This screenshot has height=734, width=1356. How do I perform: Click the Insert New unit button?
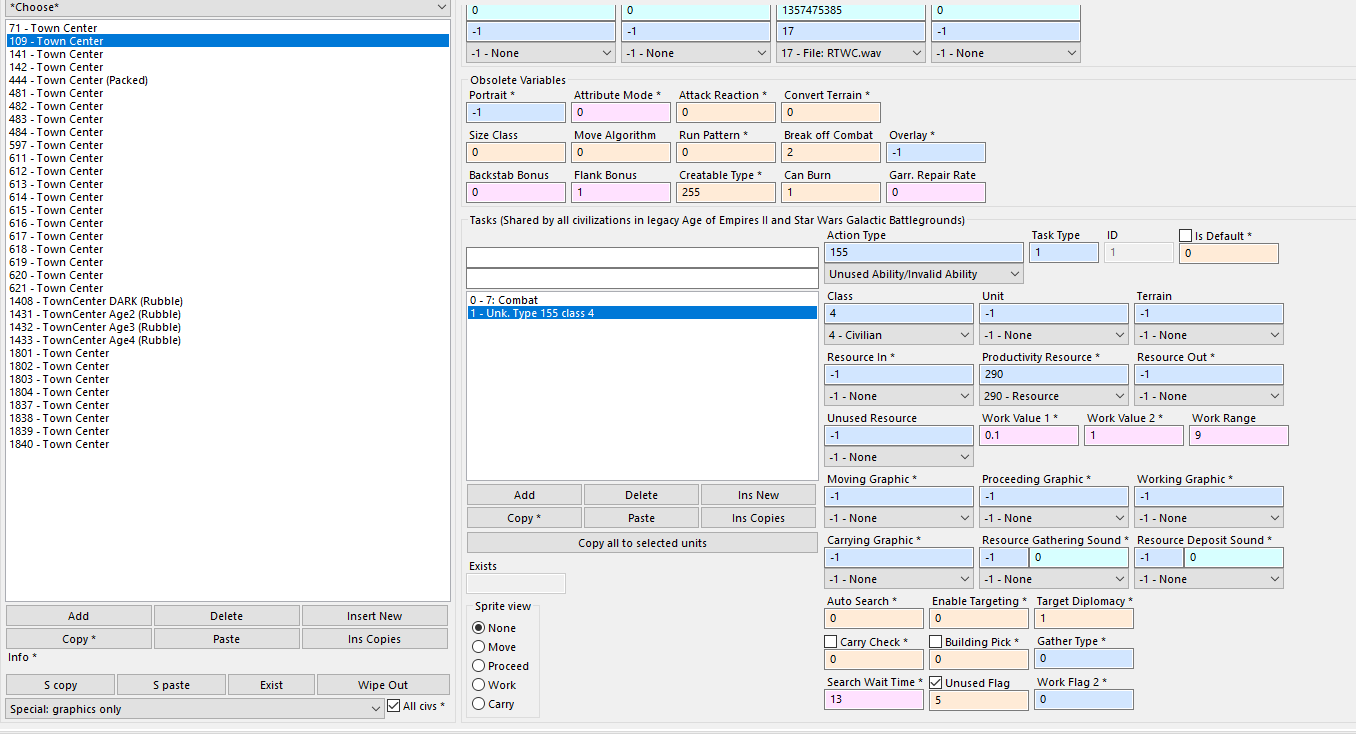375,616
